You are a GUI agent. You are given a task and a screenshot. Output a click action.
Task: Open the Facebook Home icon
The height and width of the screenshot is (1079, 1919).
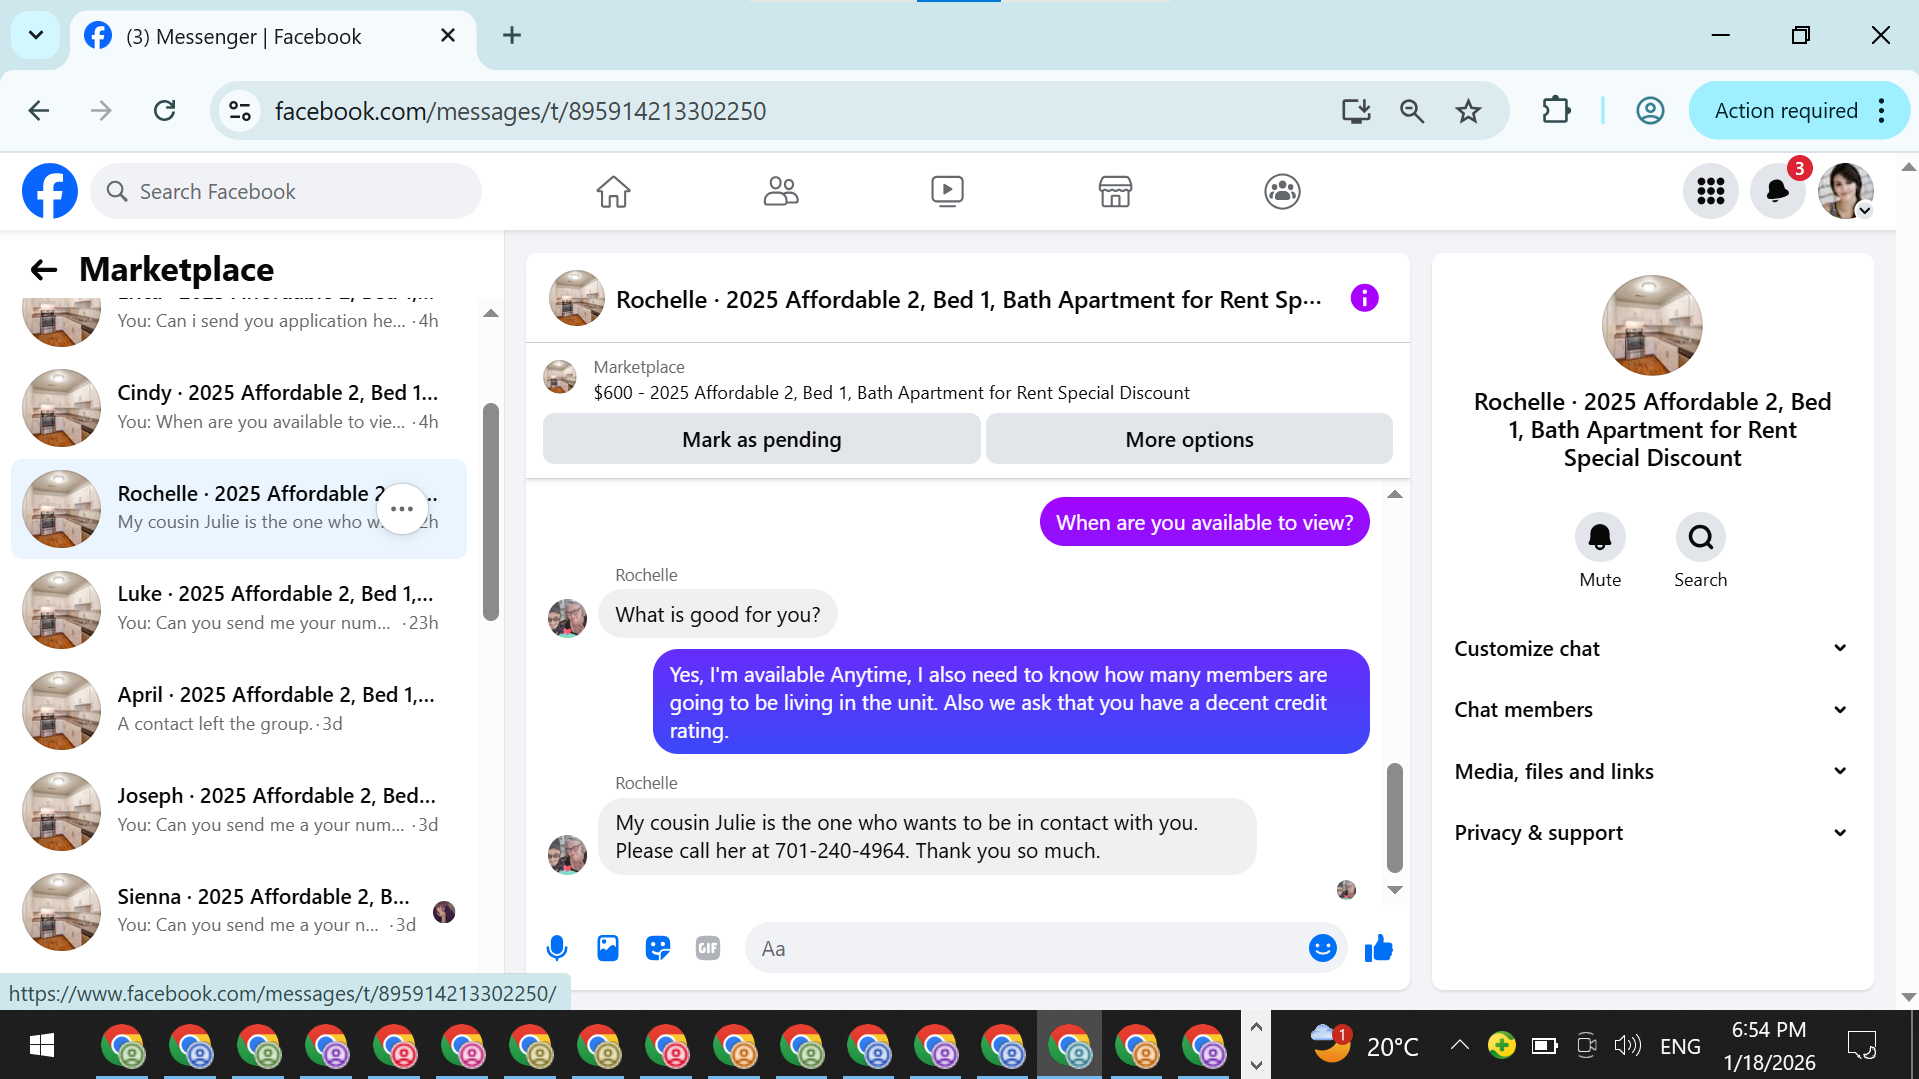click(x=613, y=191)
